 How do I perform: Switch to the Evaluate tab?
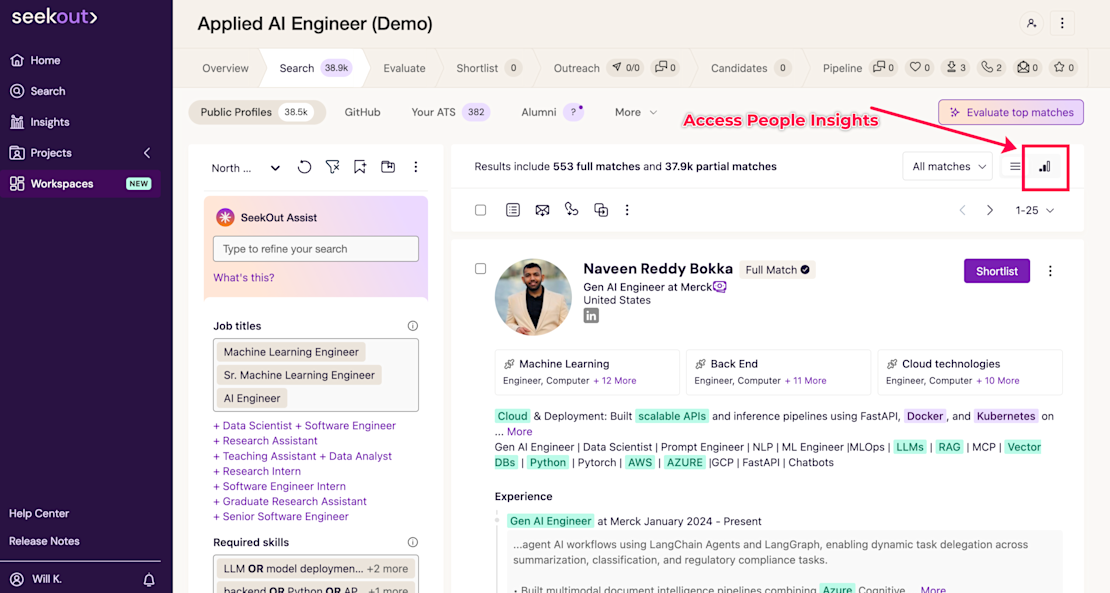[x=404, y=68]
